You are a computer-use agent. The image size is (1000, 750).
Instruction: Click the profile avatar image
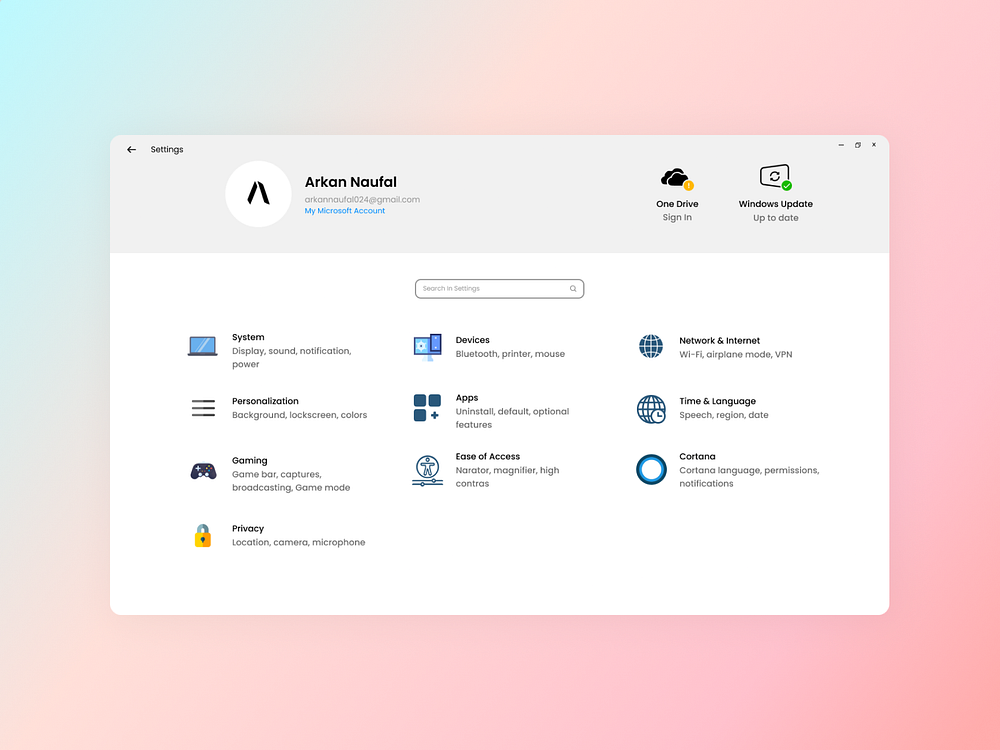click(x=258, y=193)
